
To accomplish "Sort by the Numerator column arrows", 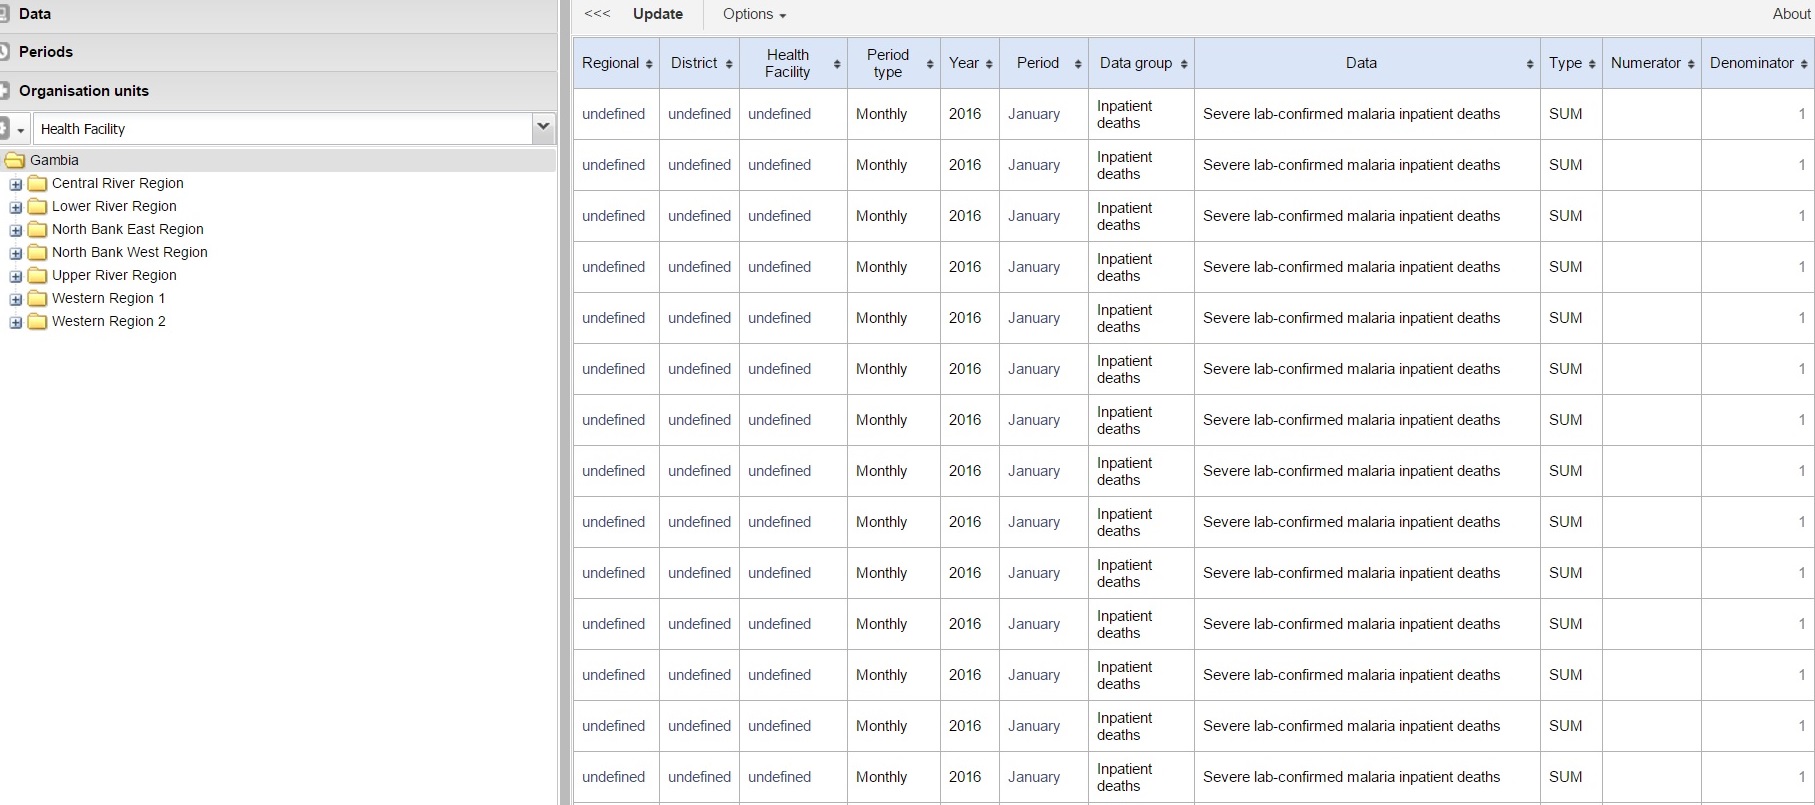I will (x=1691, y=64).
